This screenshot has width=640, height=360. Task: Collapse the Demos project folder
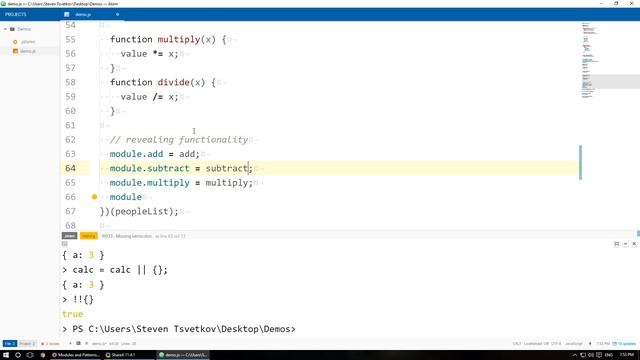coord(5,29)
